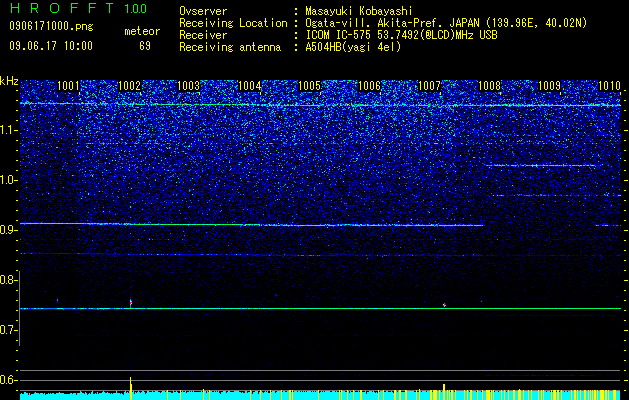629x400 pixels.
Task: Click the bright meteor echo near 1002
Action: pyautogui.click(x=131, y=303)
